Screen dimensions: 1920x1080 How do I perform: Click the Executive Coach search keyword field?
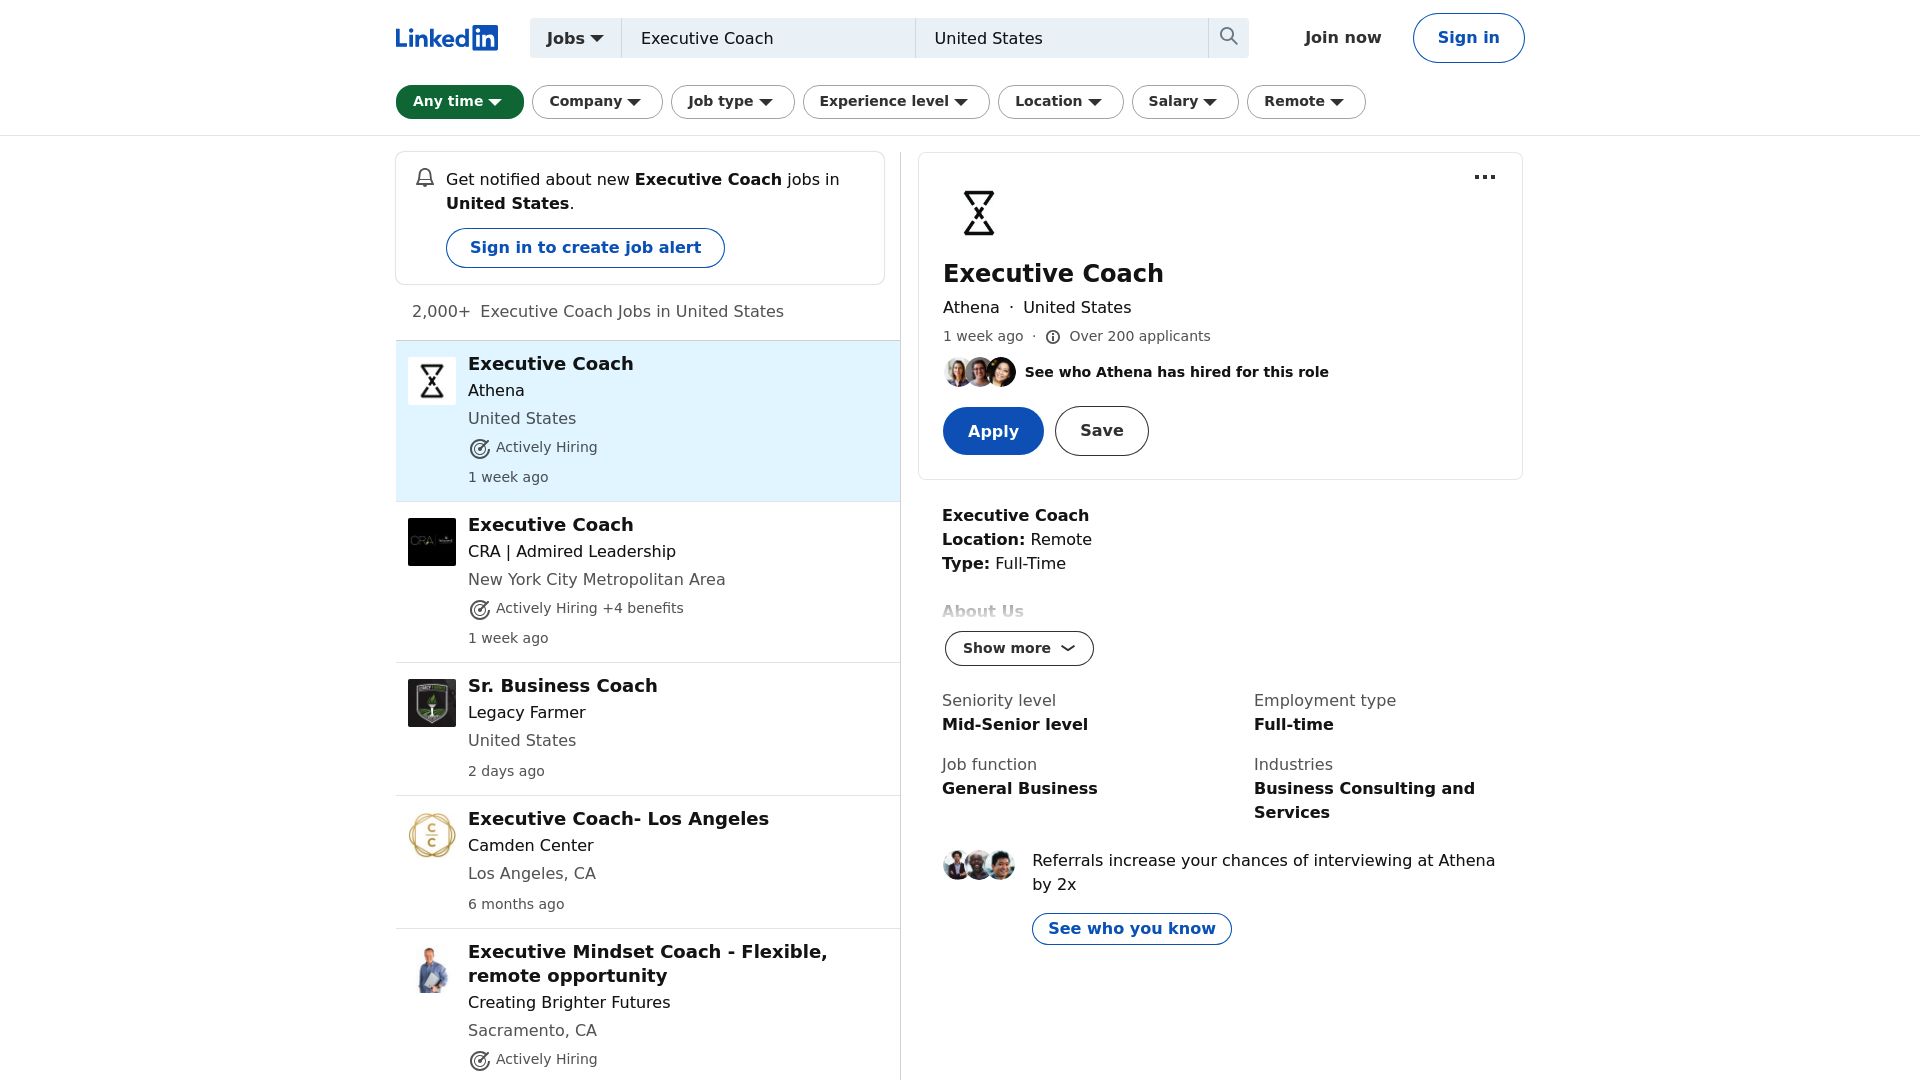[767, 38]
